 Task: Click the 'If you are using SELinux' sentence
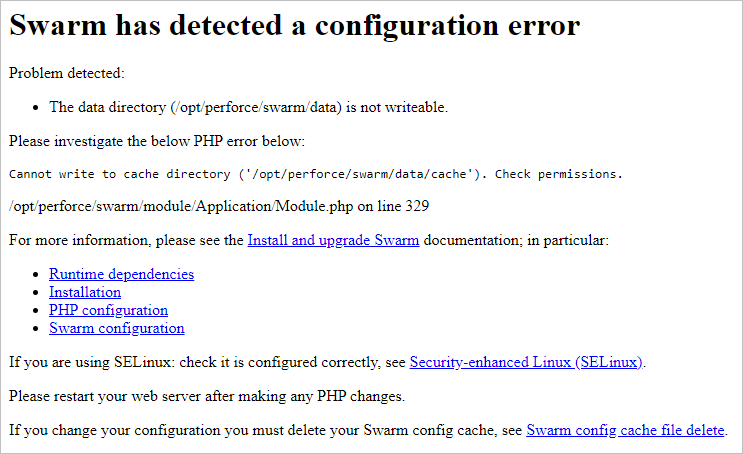click(x=208, y=362)
